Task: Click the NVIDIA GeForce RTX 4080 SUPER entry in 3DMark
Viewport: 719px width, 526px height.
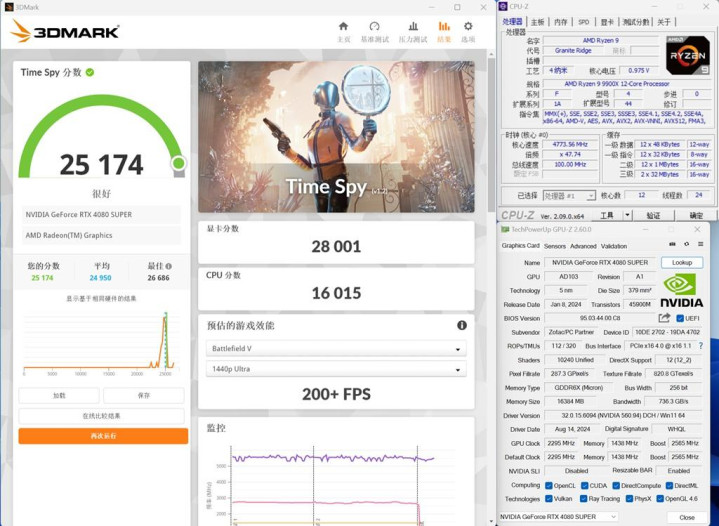Action: point(101,215)
